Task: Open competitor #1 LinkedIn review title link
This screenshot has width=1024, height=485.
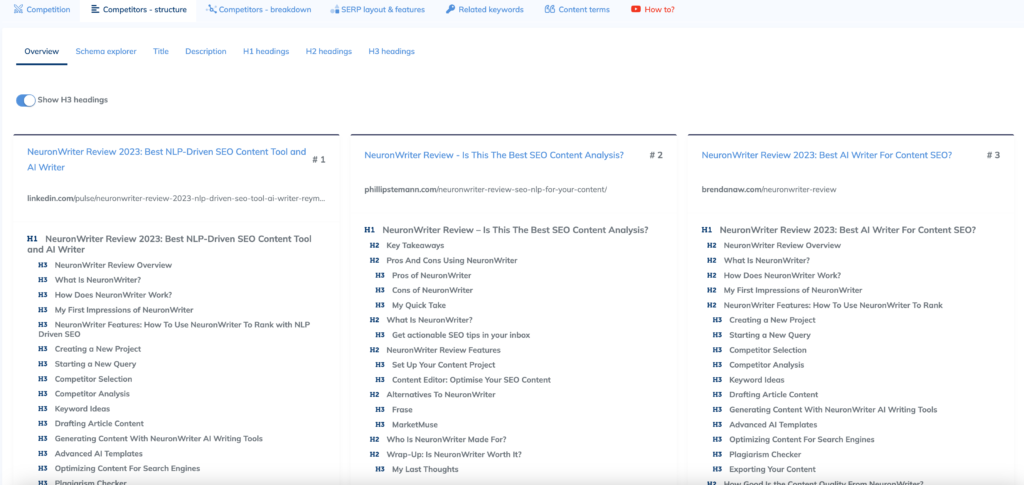Action: [167, 159]
